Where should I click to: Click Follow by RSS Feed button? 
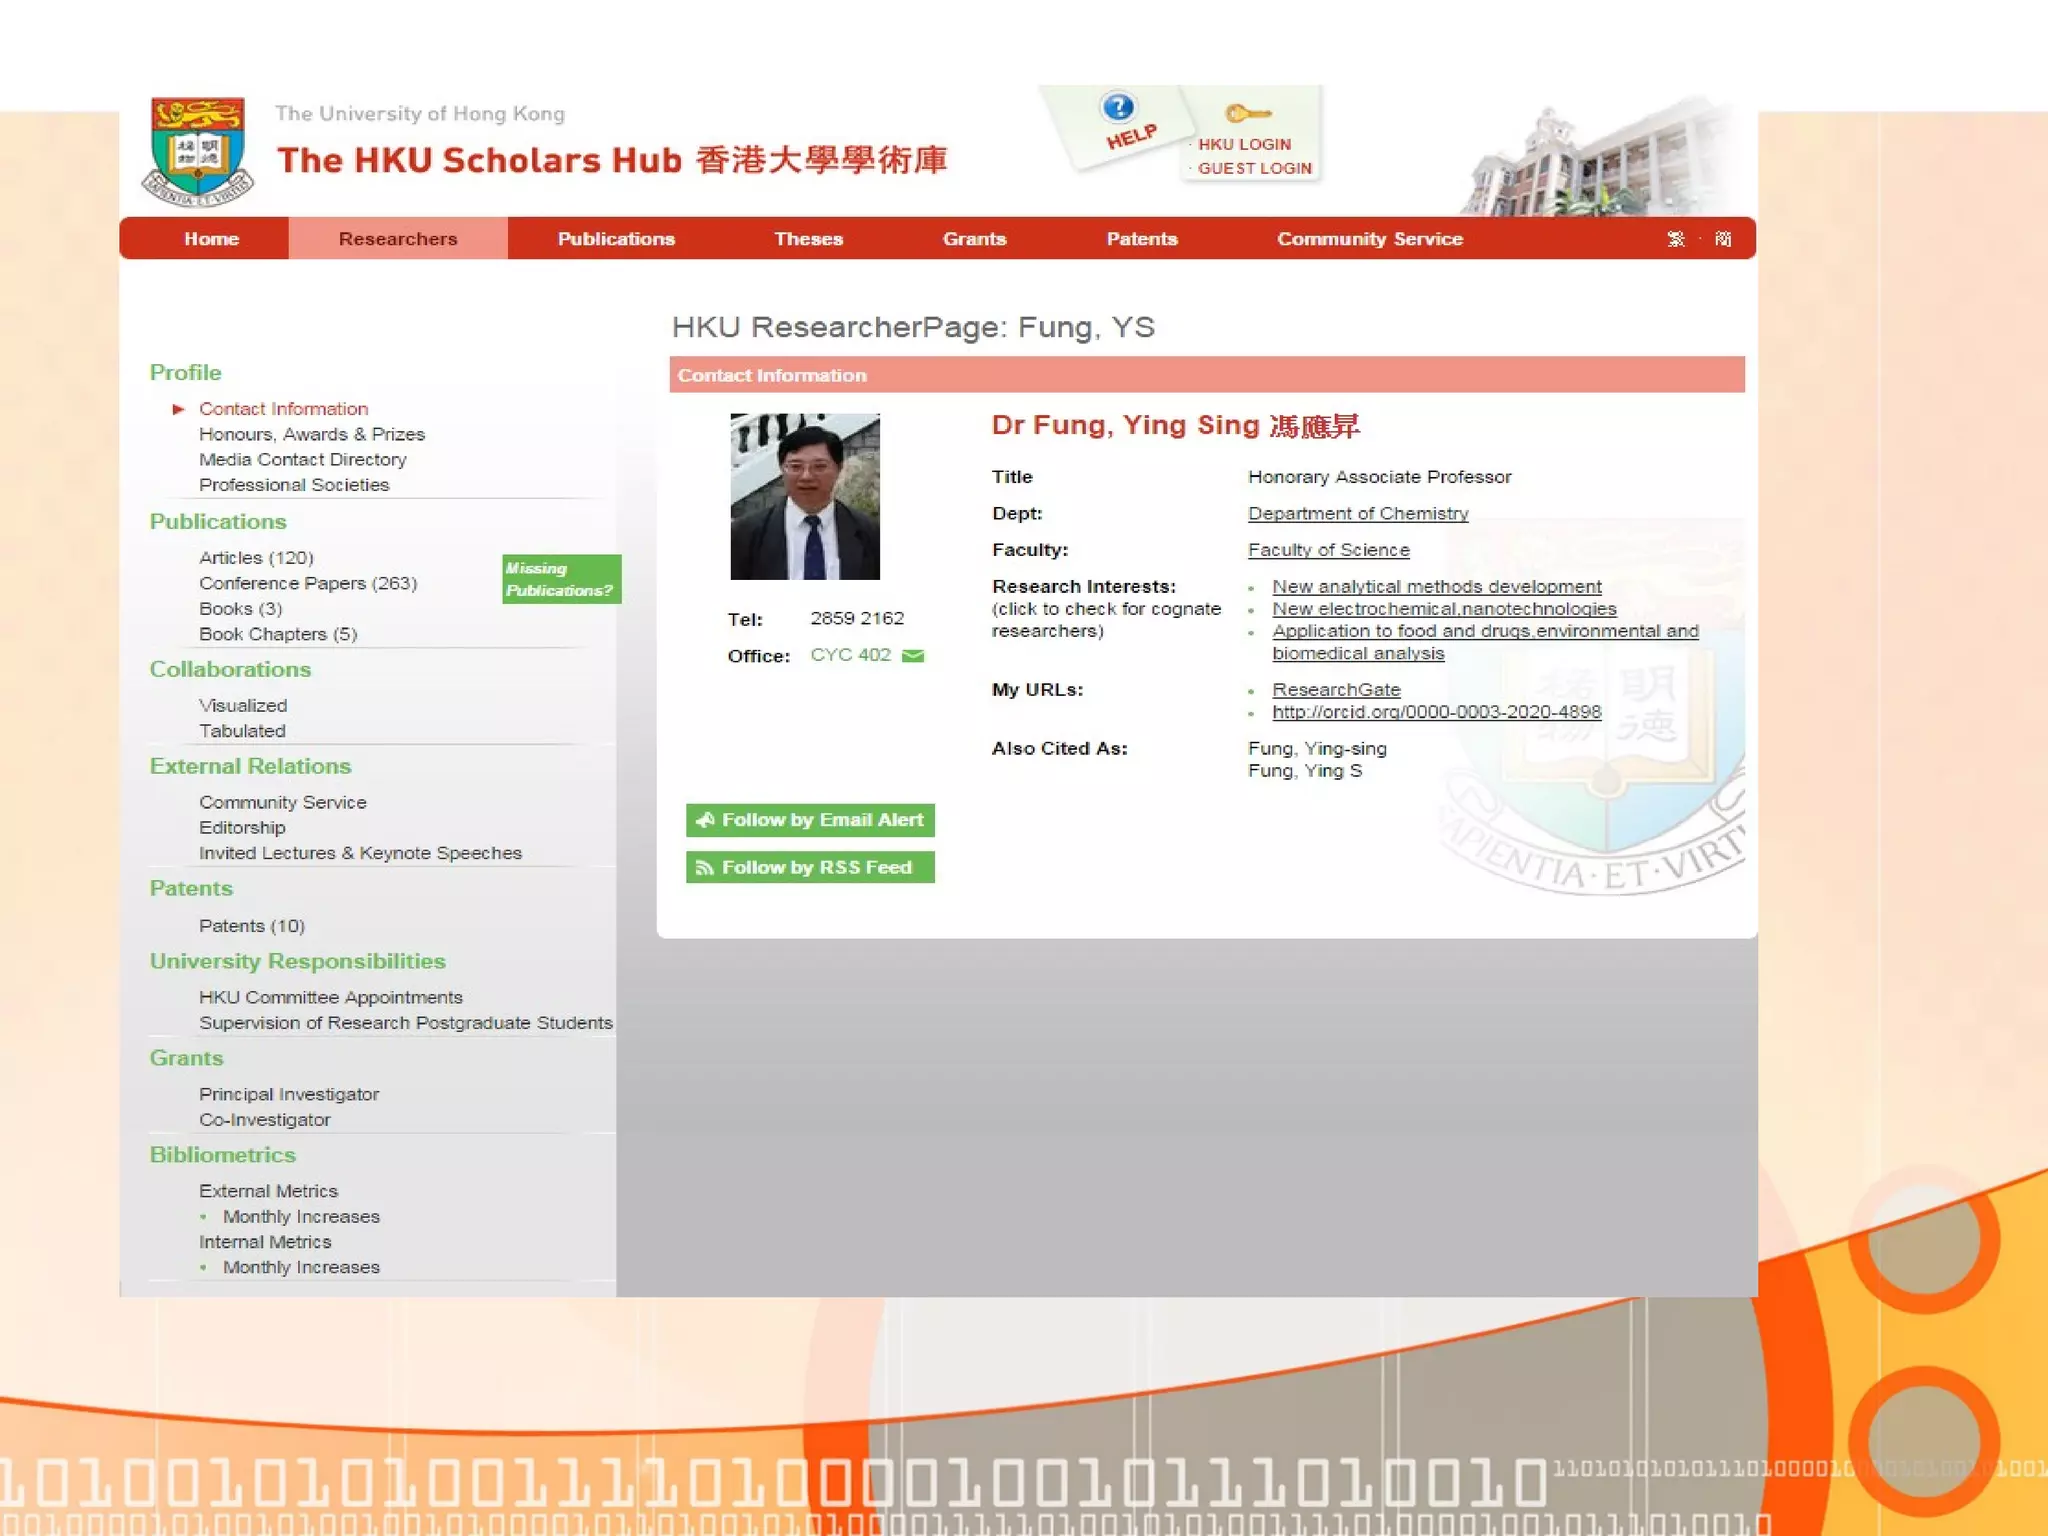pos(810,867)
